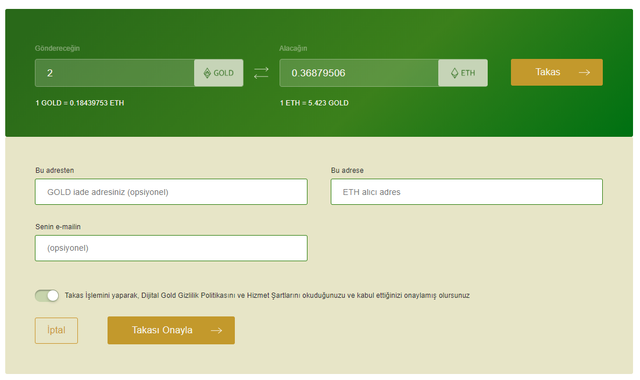Click the ETH alıcı adres input

click(467, 192)
